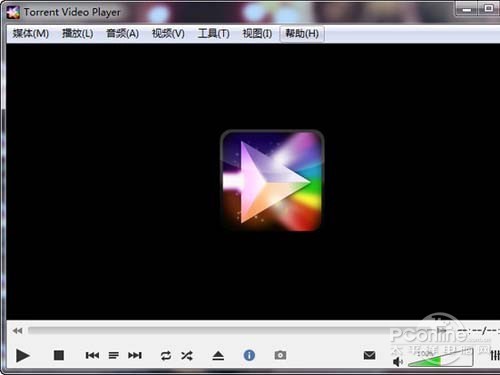Start playback with the Play button

(x=23, y=355)
